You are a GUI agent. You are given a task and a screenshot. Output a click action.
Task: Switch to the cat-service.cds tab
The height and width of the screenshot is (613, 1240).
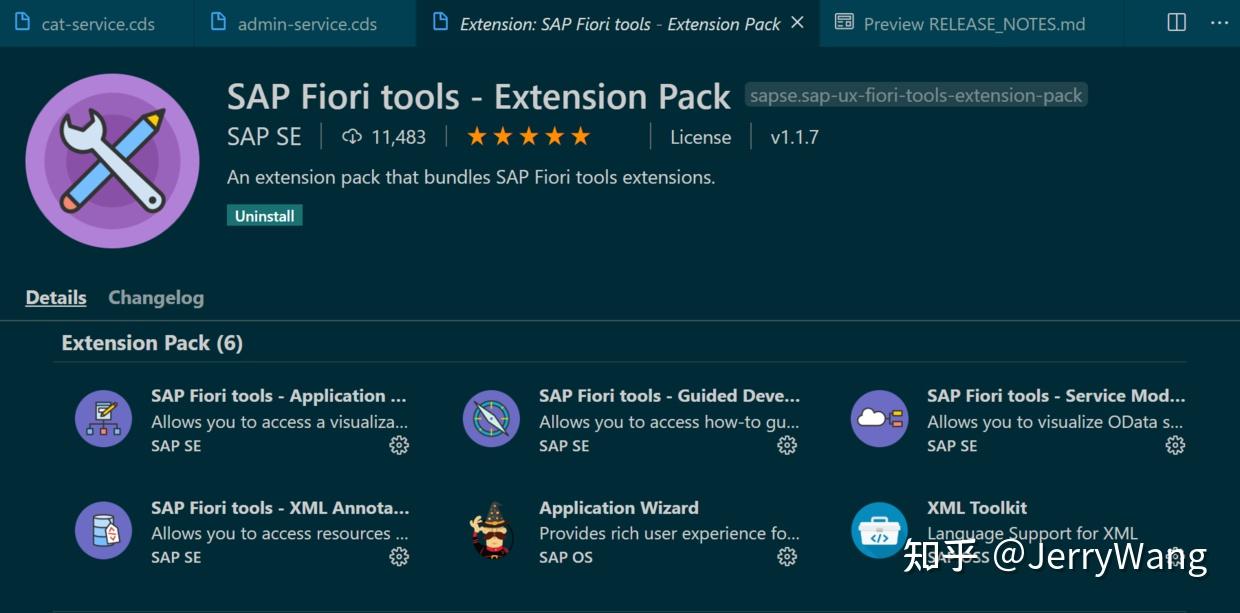coord(97,23)
